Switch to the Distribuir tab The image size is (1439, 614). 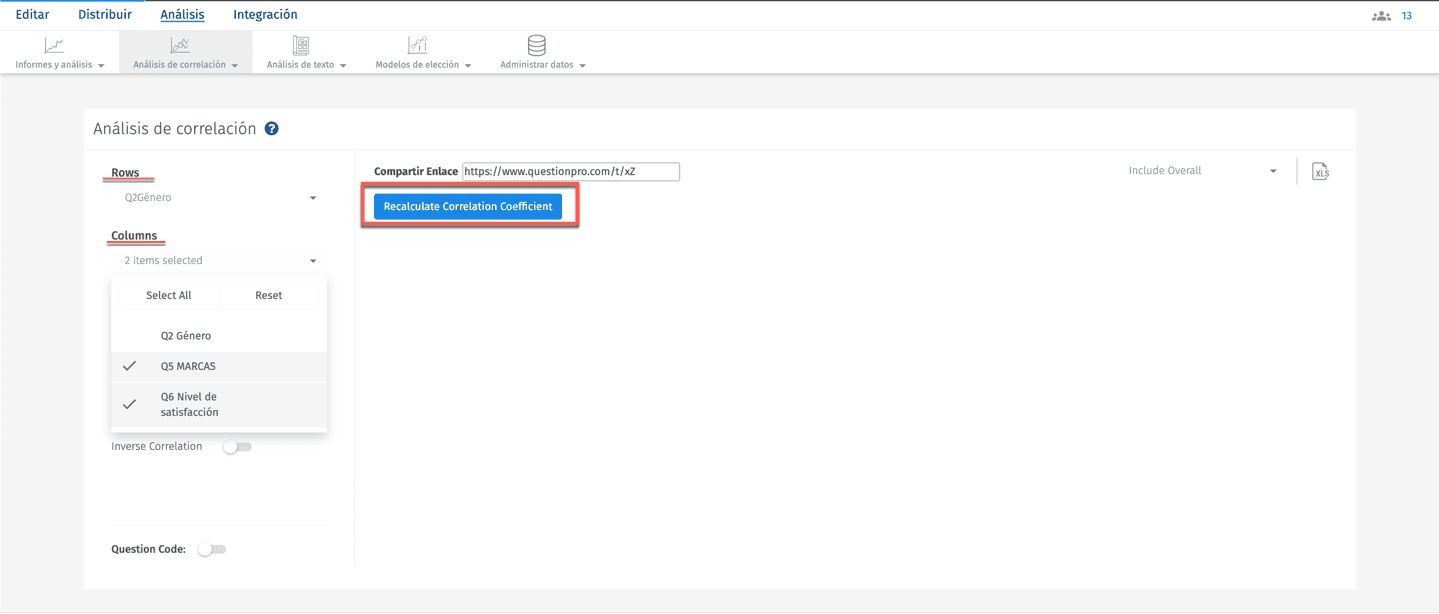(104, 14)
